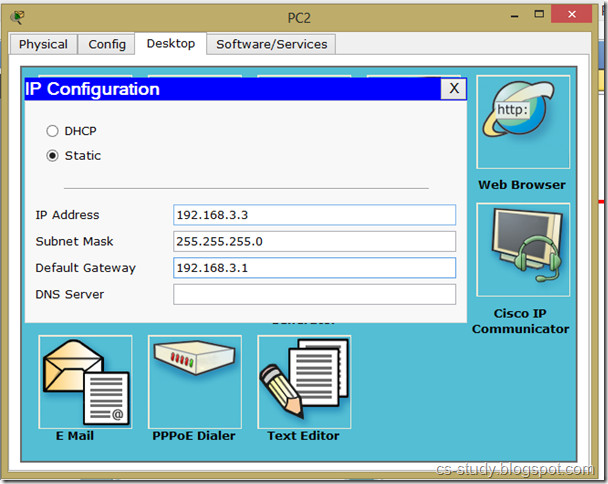Launch Cisco IP Communicator

pos(523,250)
